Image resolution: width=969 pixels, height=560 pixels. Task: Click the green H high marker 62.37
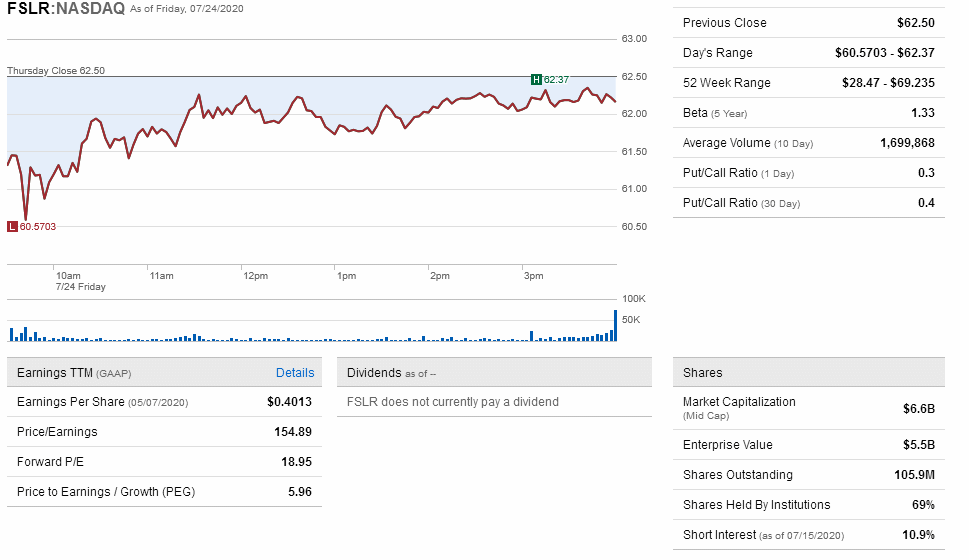(x=550, y=79)
